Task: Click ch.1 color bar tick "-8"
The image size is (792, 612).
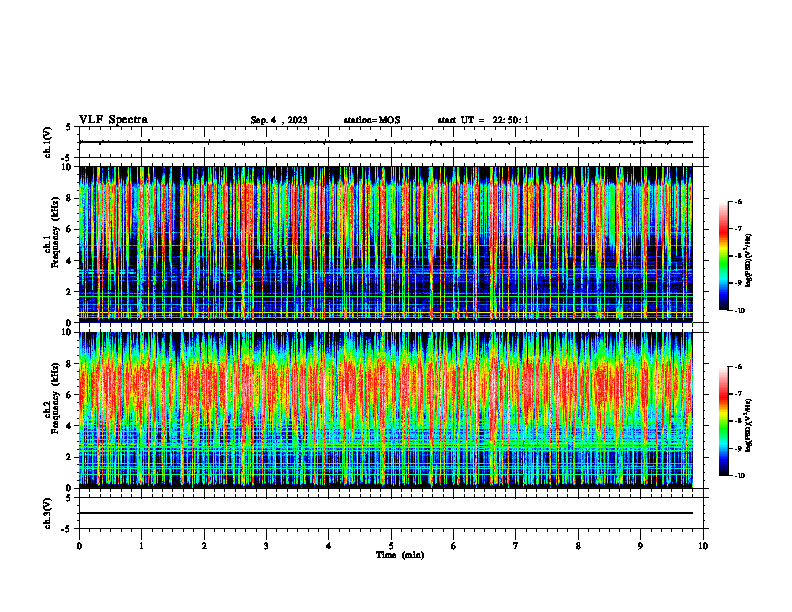Action: click(738, 256)
